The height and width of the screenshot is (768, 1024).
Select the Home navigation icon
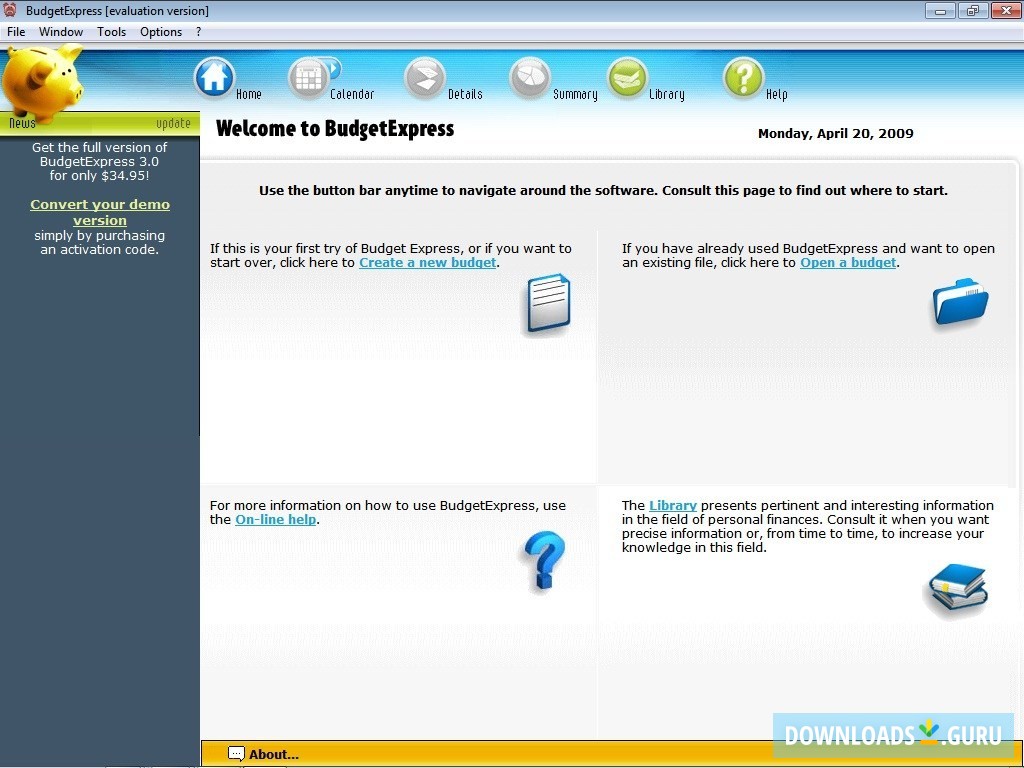[x=214, y=77]
